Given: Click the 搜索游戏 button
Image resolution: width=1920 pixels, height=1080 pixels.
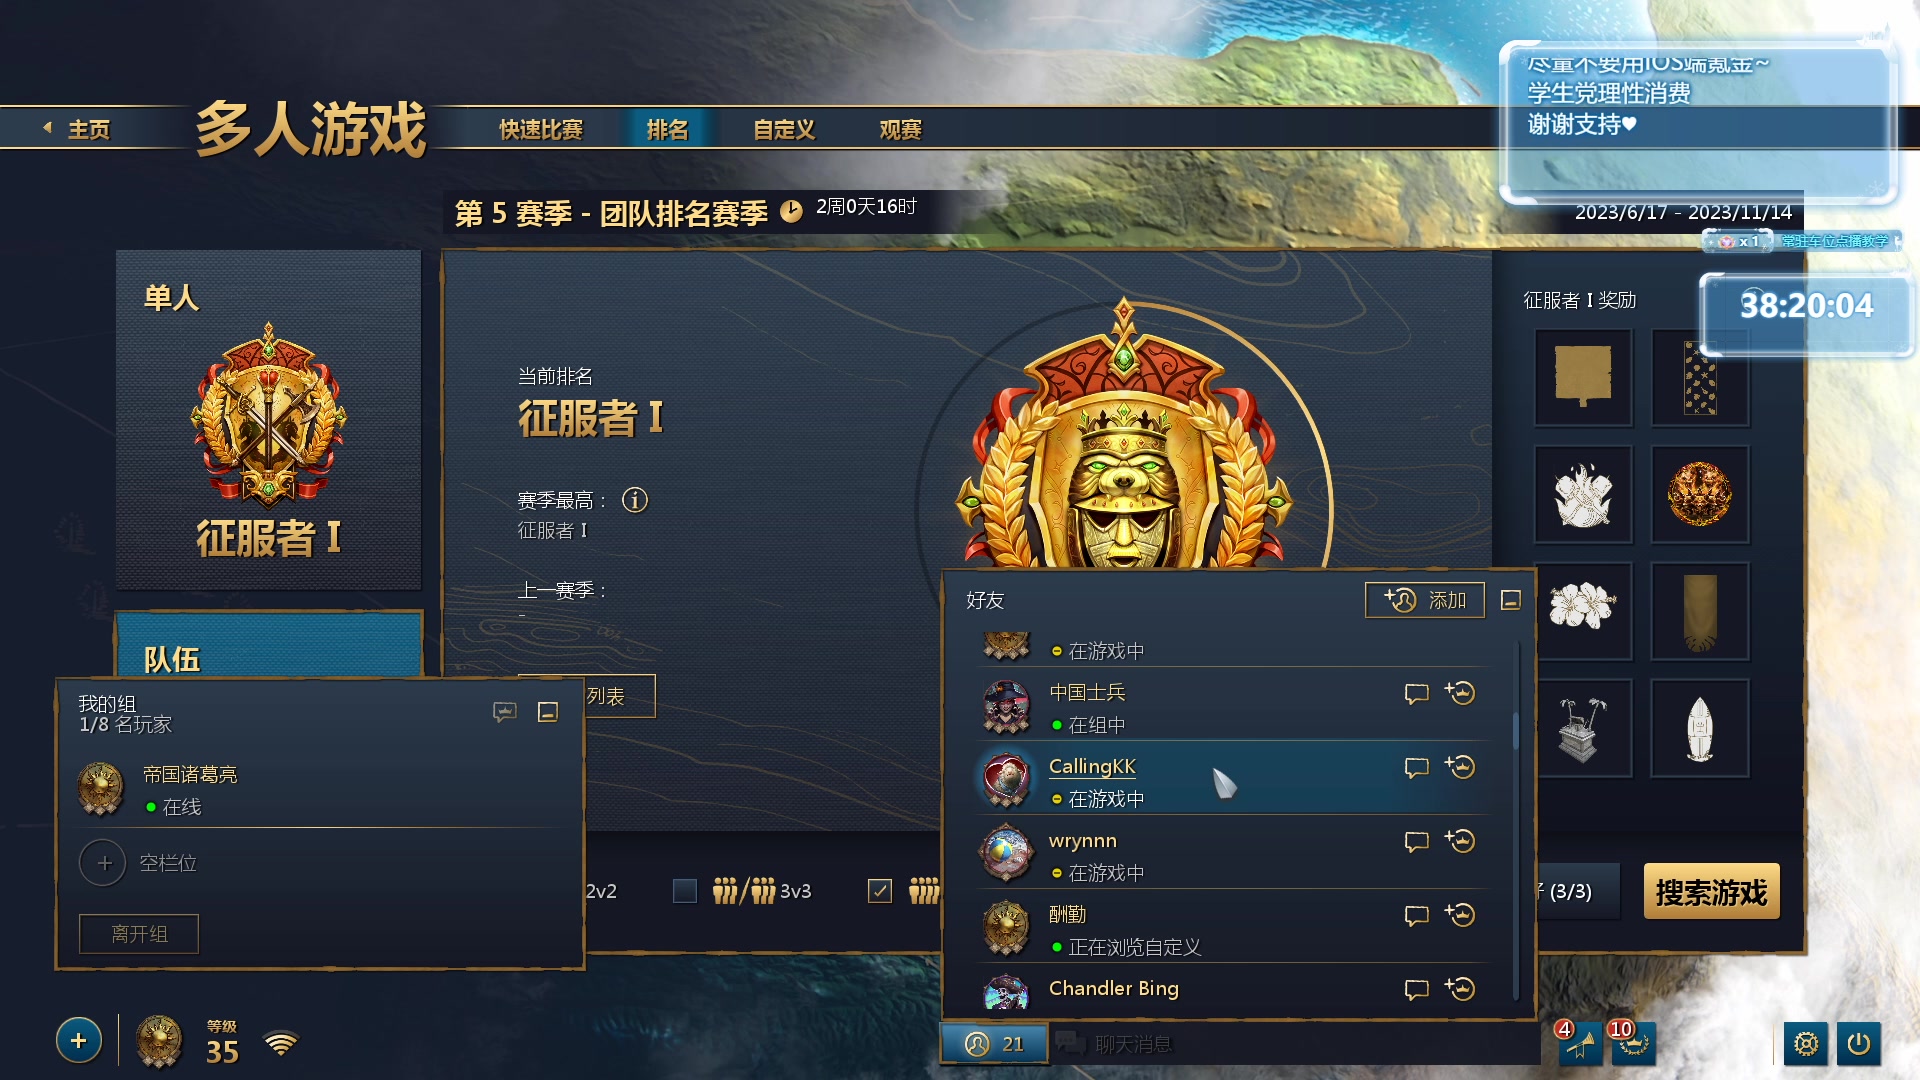Looking at the screenshot, I should pyautogui.click(x=1711, y=891).
